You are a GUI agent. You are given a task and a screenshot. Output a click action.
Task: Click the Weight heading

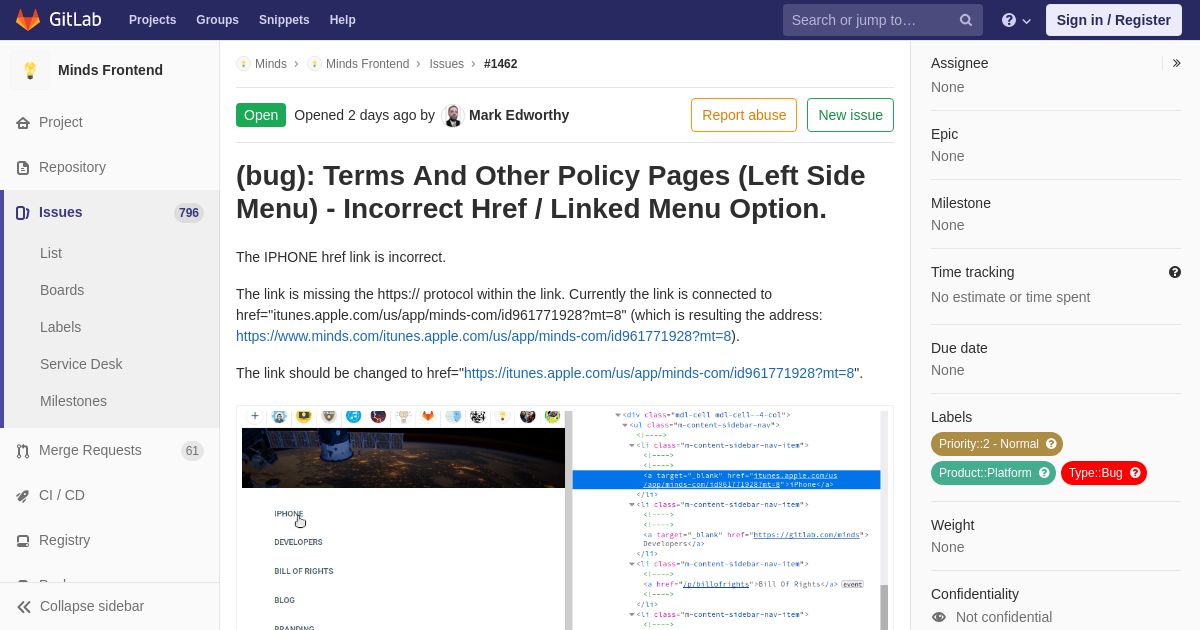pos(952,525)
